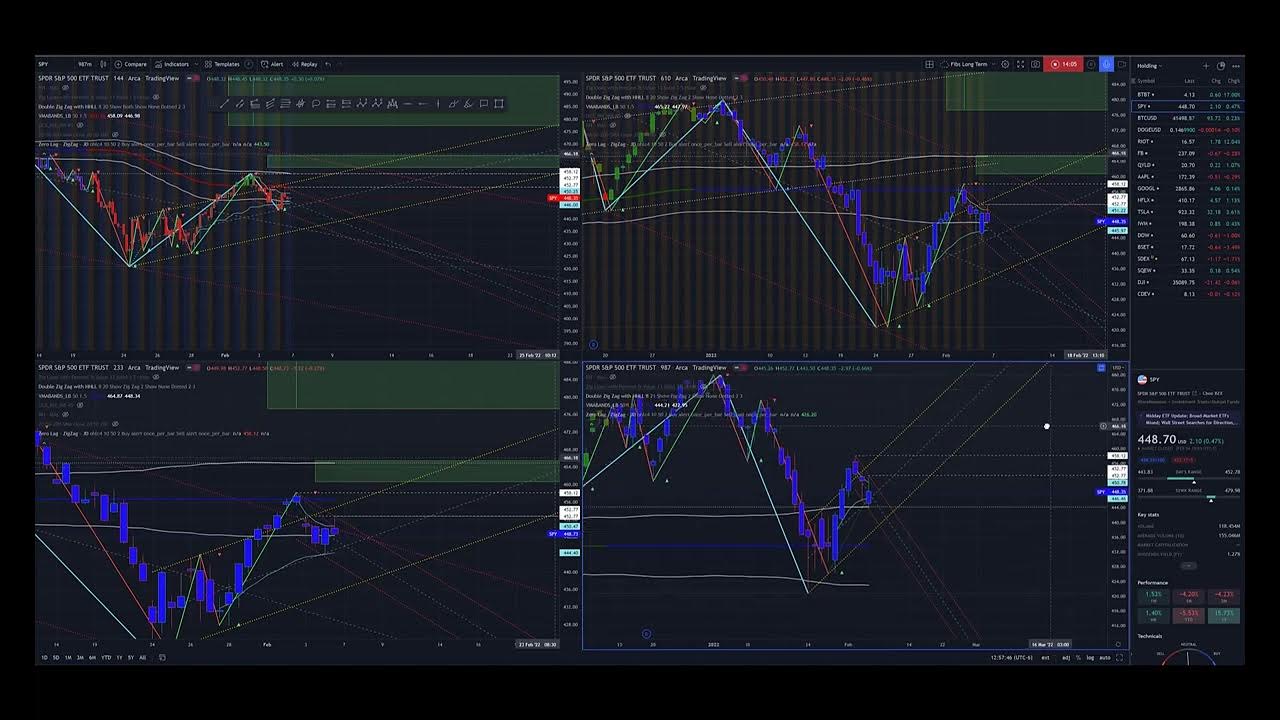This screenshot has height=720, width=1280.
Task: Open the Midday ETF Update news headline
Action: tap(1190, 419)
